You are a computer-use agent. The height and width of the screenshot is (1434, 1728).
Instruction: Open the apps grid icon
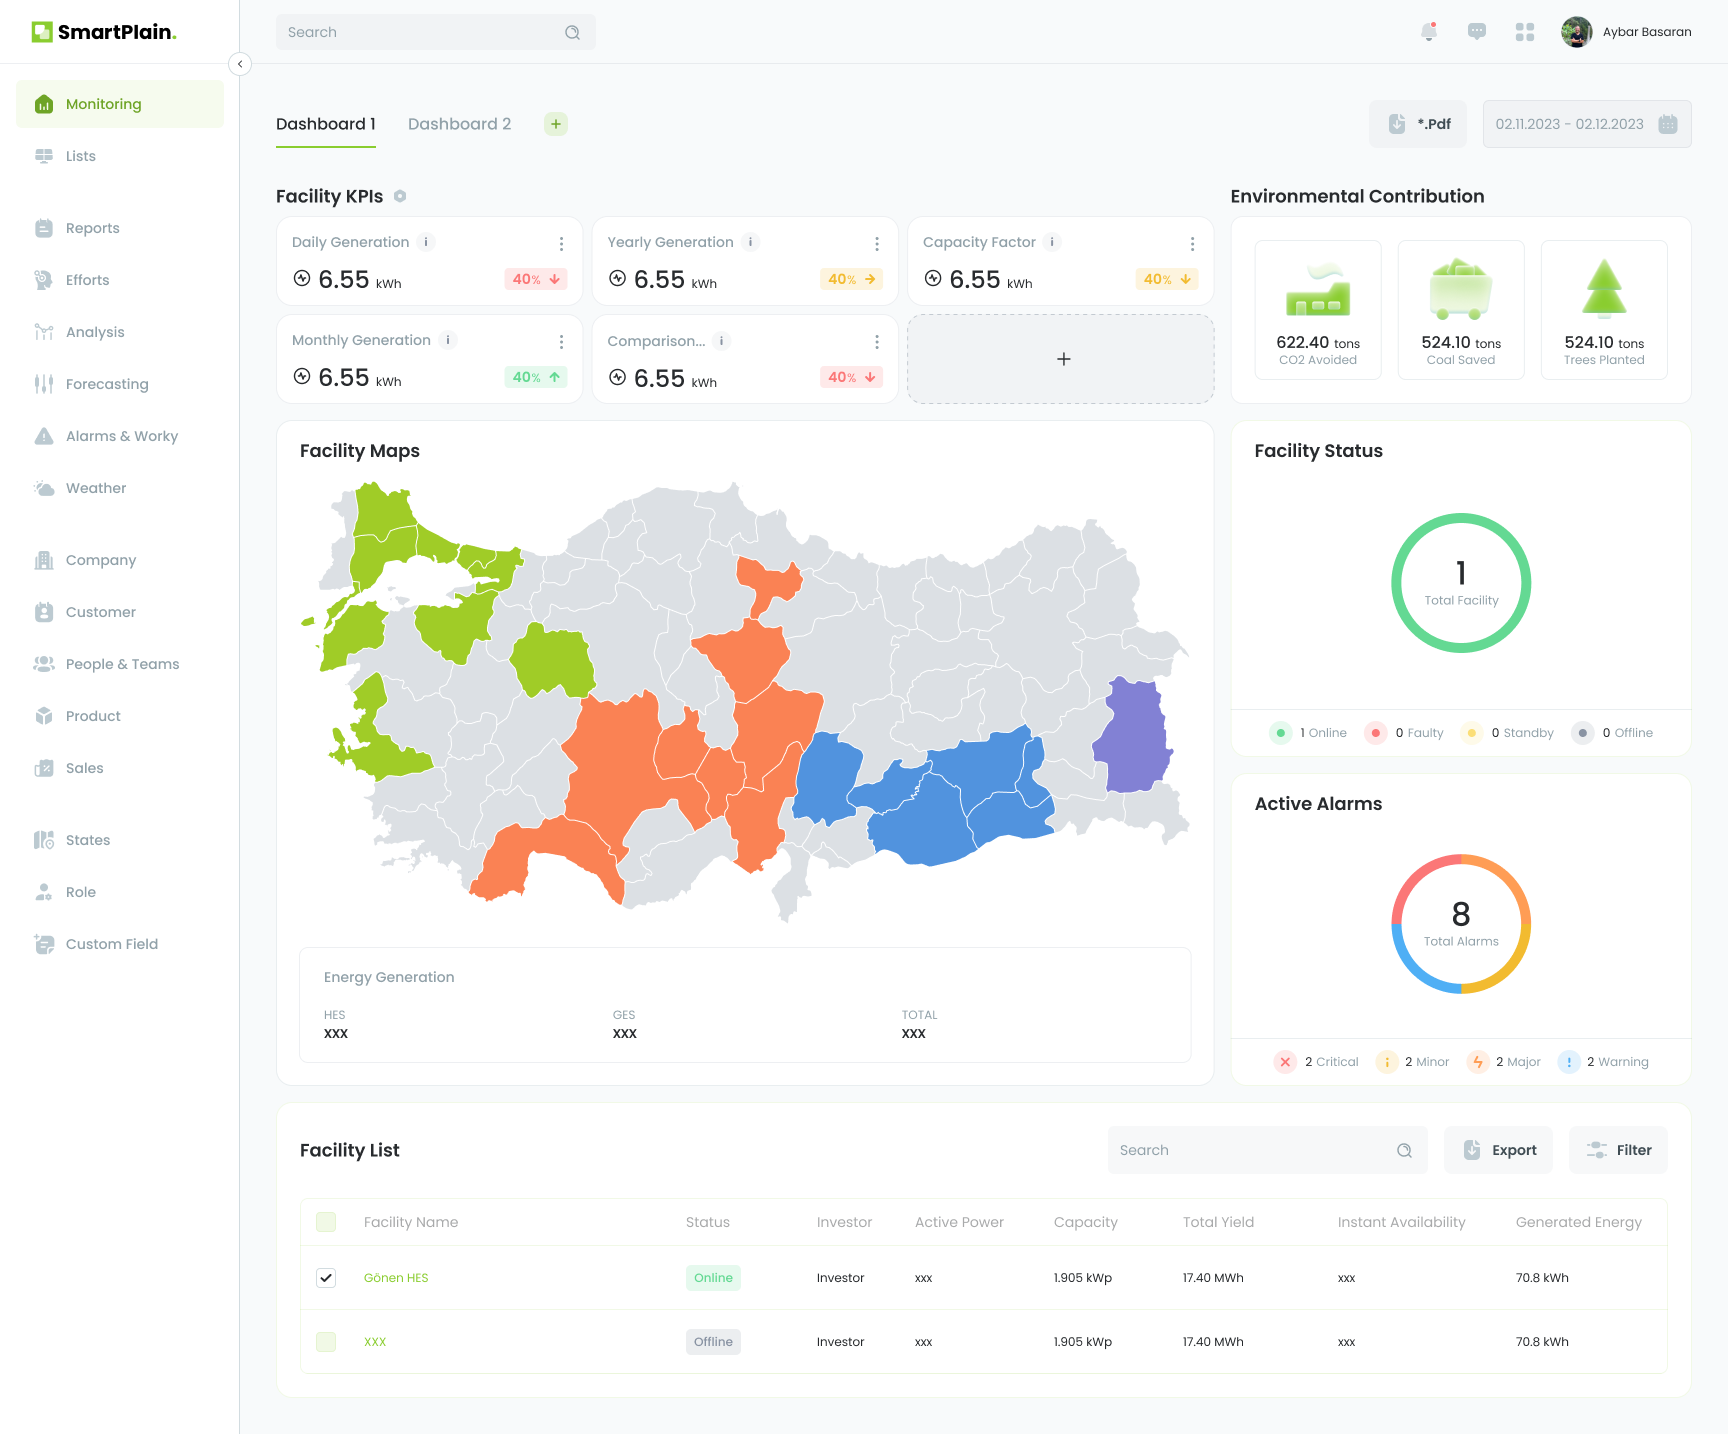(x=1525, y=32)
